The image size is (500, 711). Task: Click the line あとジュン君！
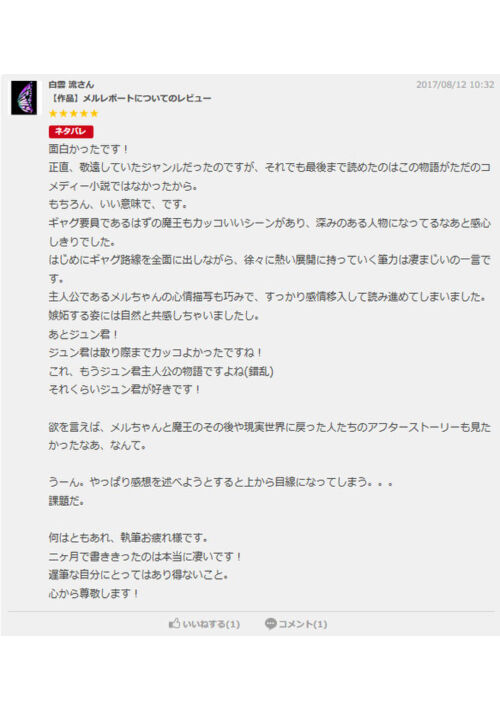(x=84, y=334)
